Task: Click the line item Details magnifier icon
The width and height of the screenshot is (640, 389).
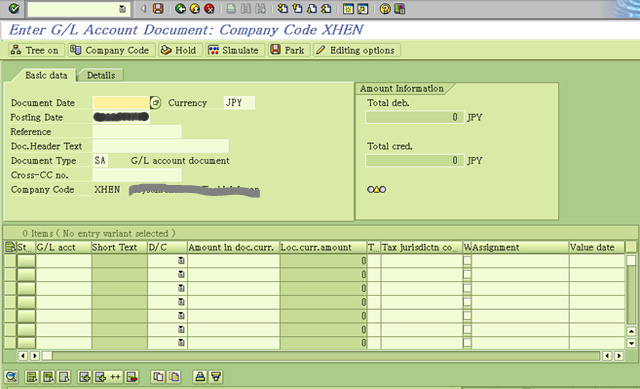Action: pyautogui.click(x=12, y=377)
